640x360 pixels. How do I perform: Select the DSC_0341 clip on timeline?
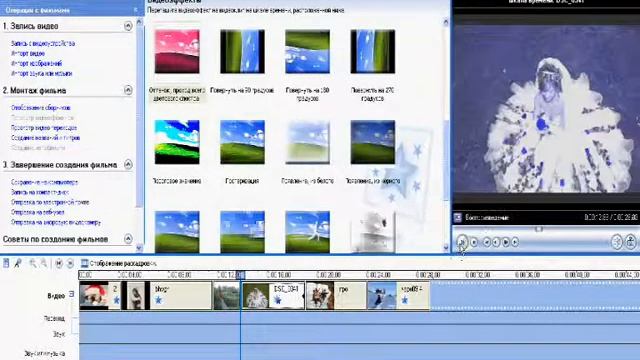tap(273, 295)
